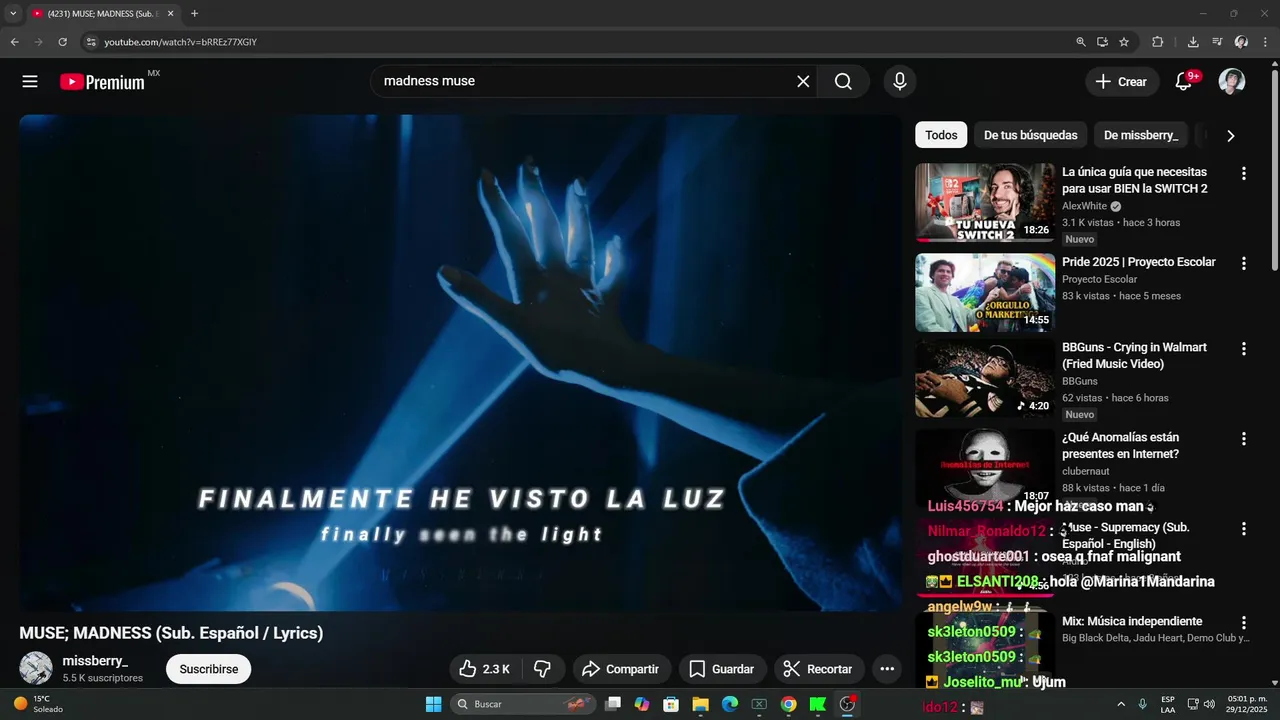The image size is (1280, 720).
Task: Open La única guía SWITCH 2 title
Action: coord(1134,180)
